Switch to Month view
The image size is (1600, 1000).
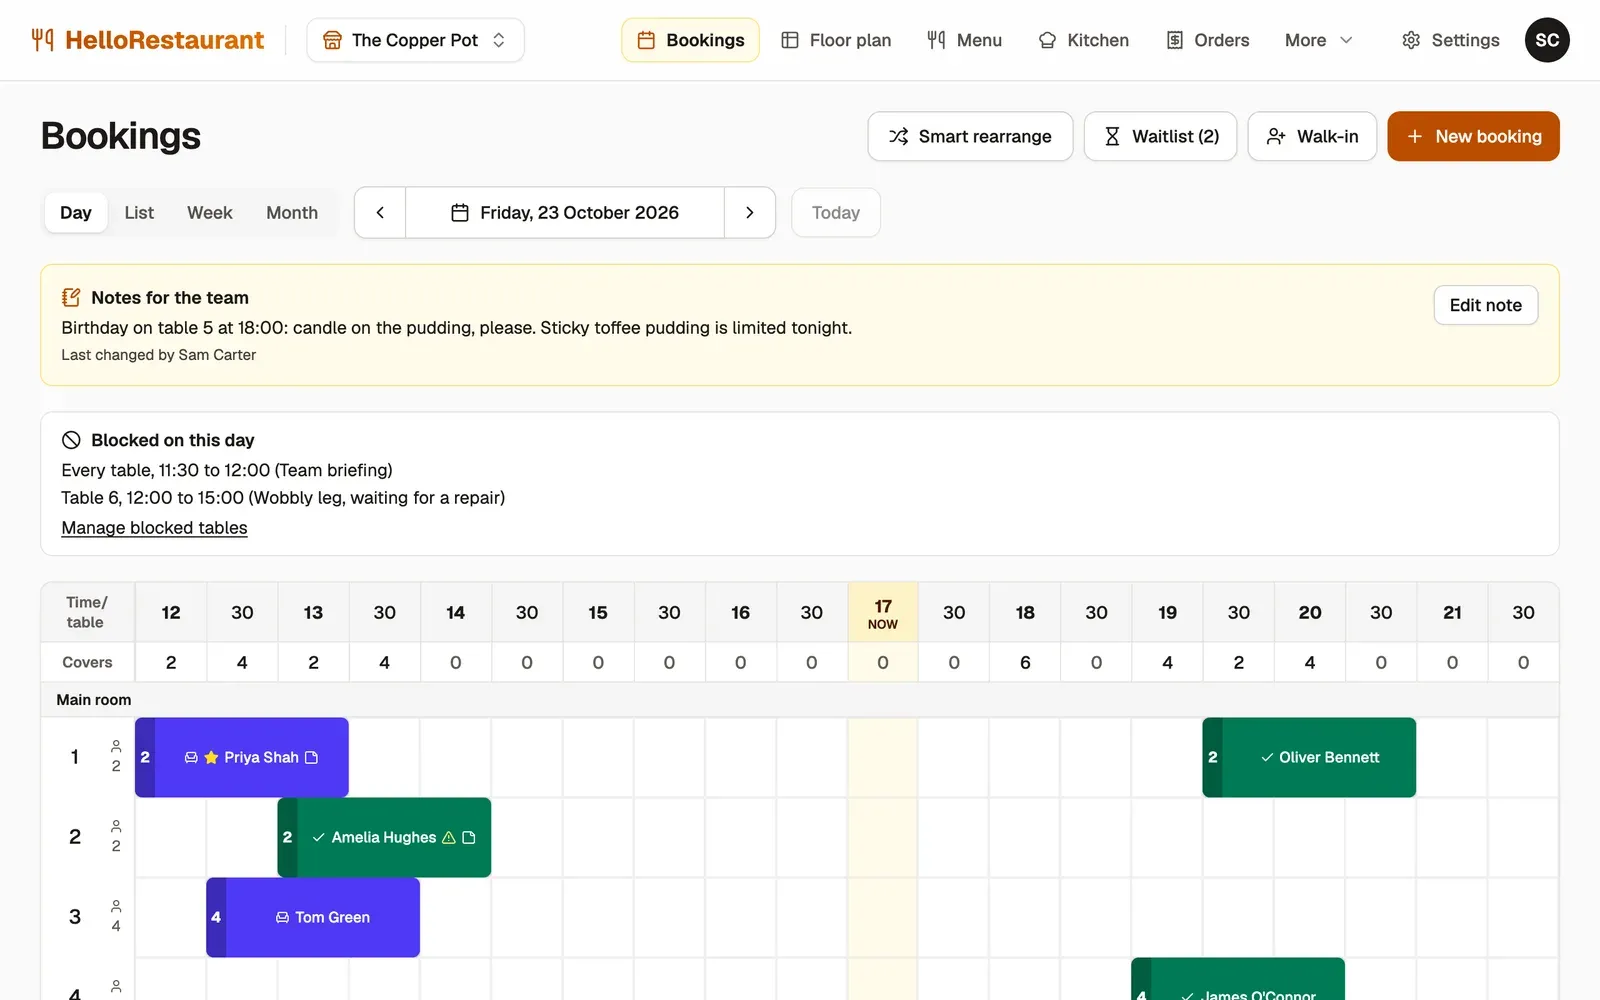[x=292, y=213]
